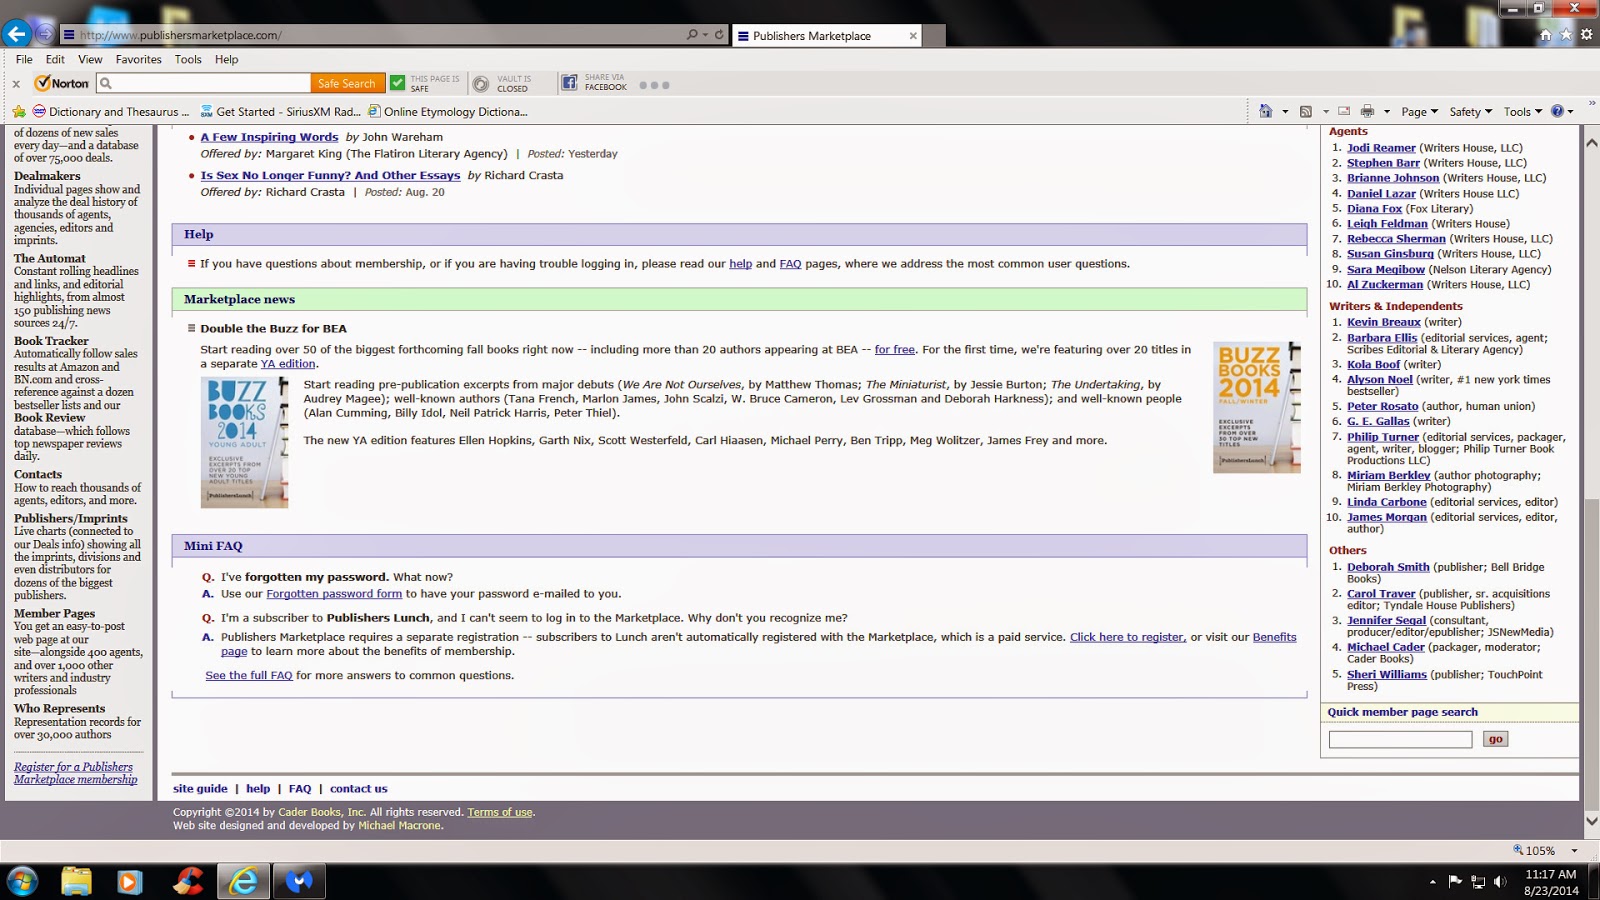This screenshot has height=900, width=1600.
Task: Expand the Help icon dropdown arrow
Action: pos(1570,112)
